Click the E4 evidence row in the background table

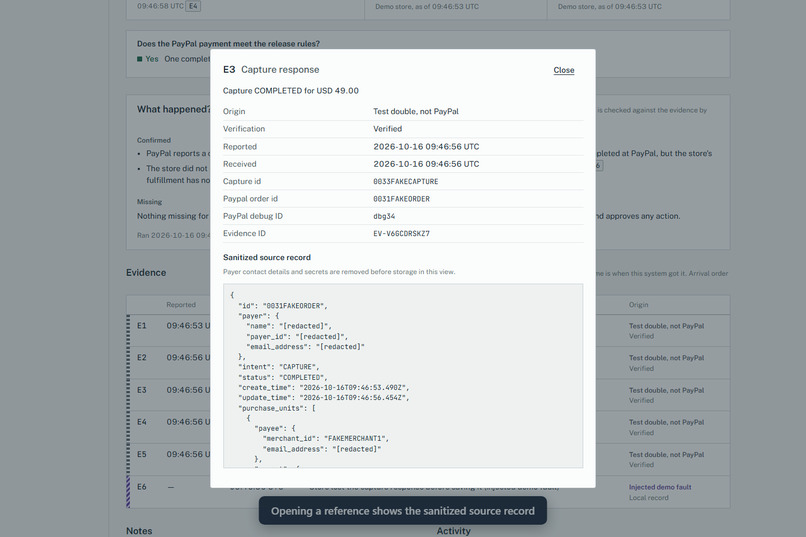[x=428, y=427]
